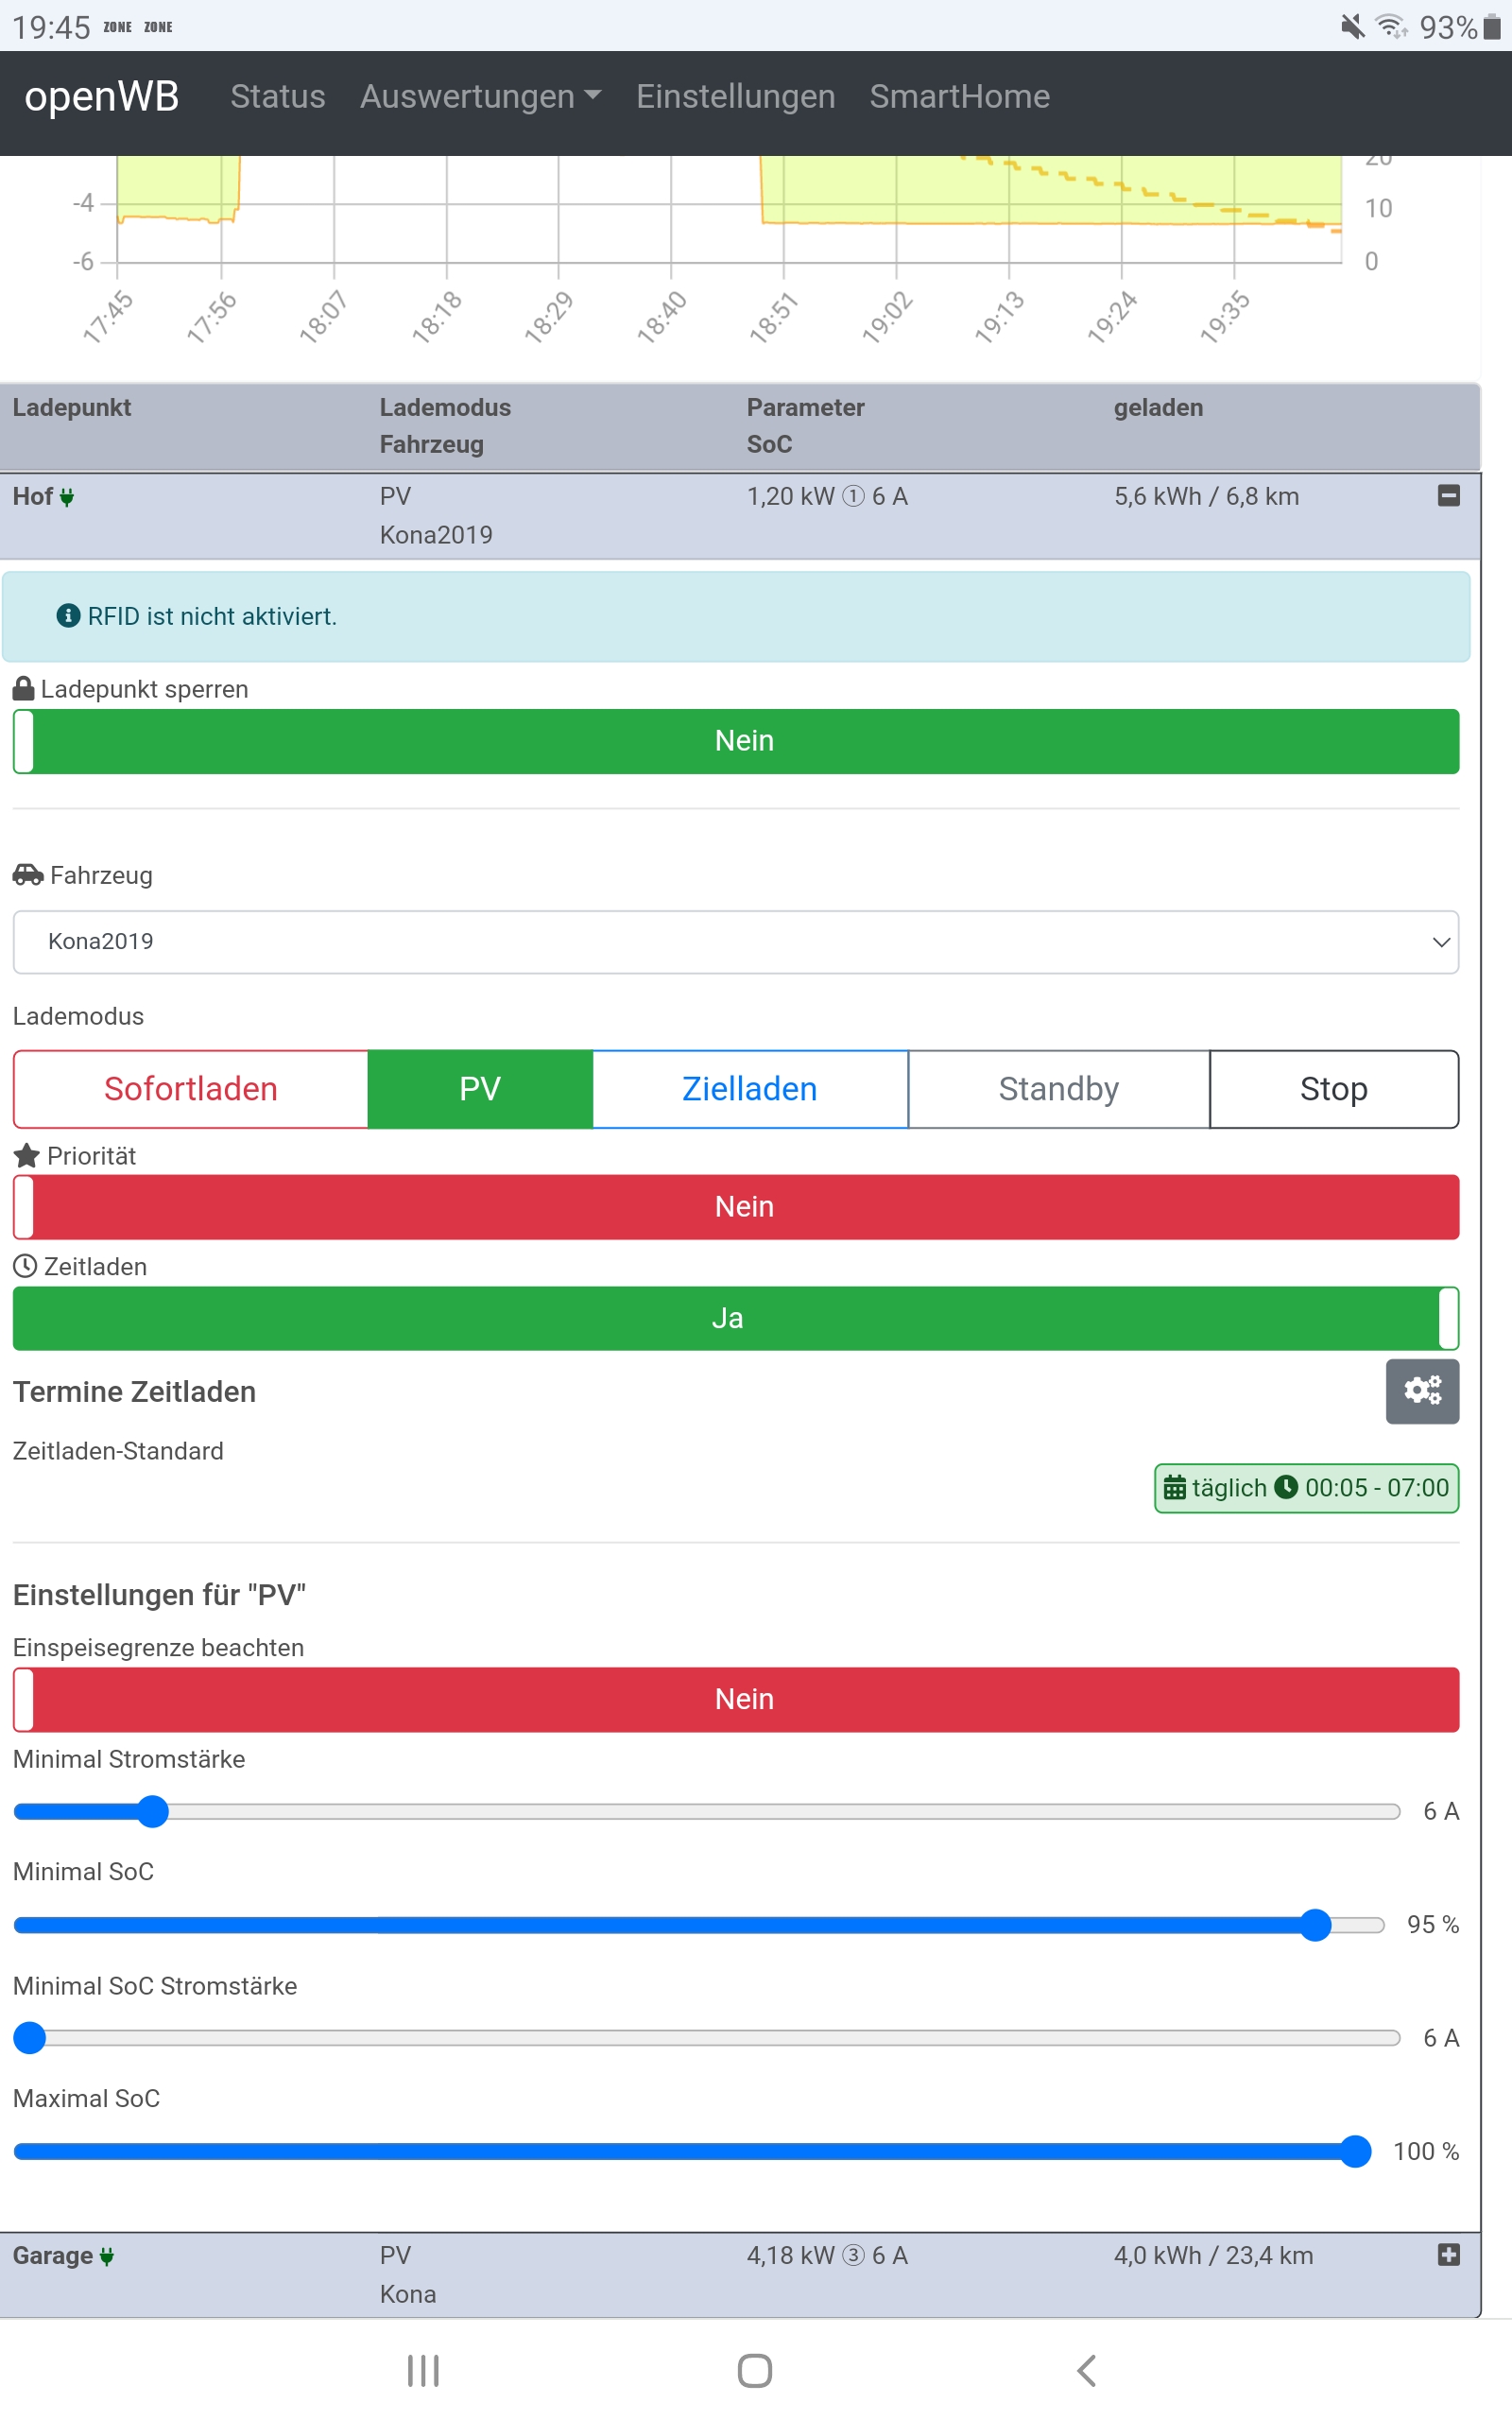The image size is (1512, 2420).
Task: Open the Termine Zeitladen settings gear
Action: pos(1422,1390)
